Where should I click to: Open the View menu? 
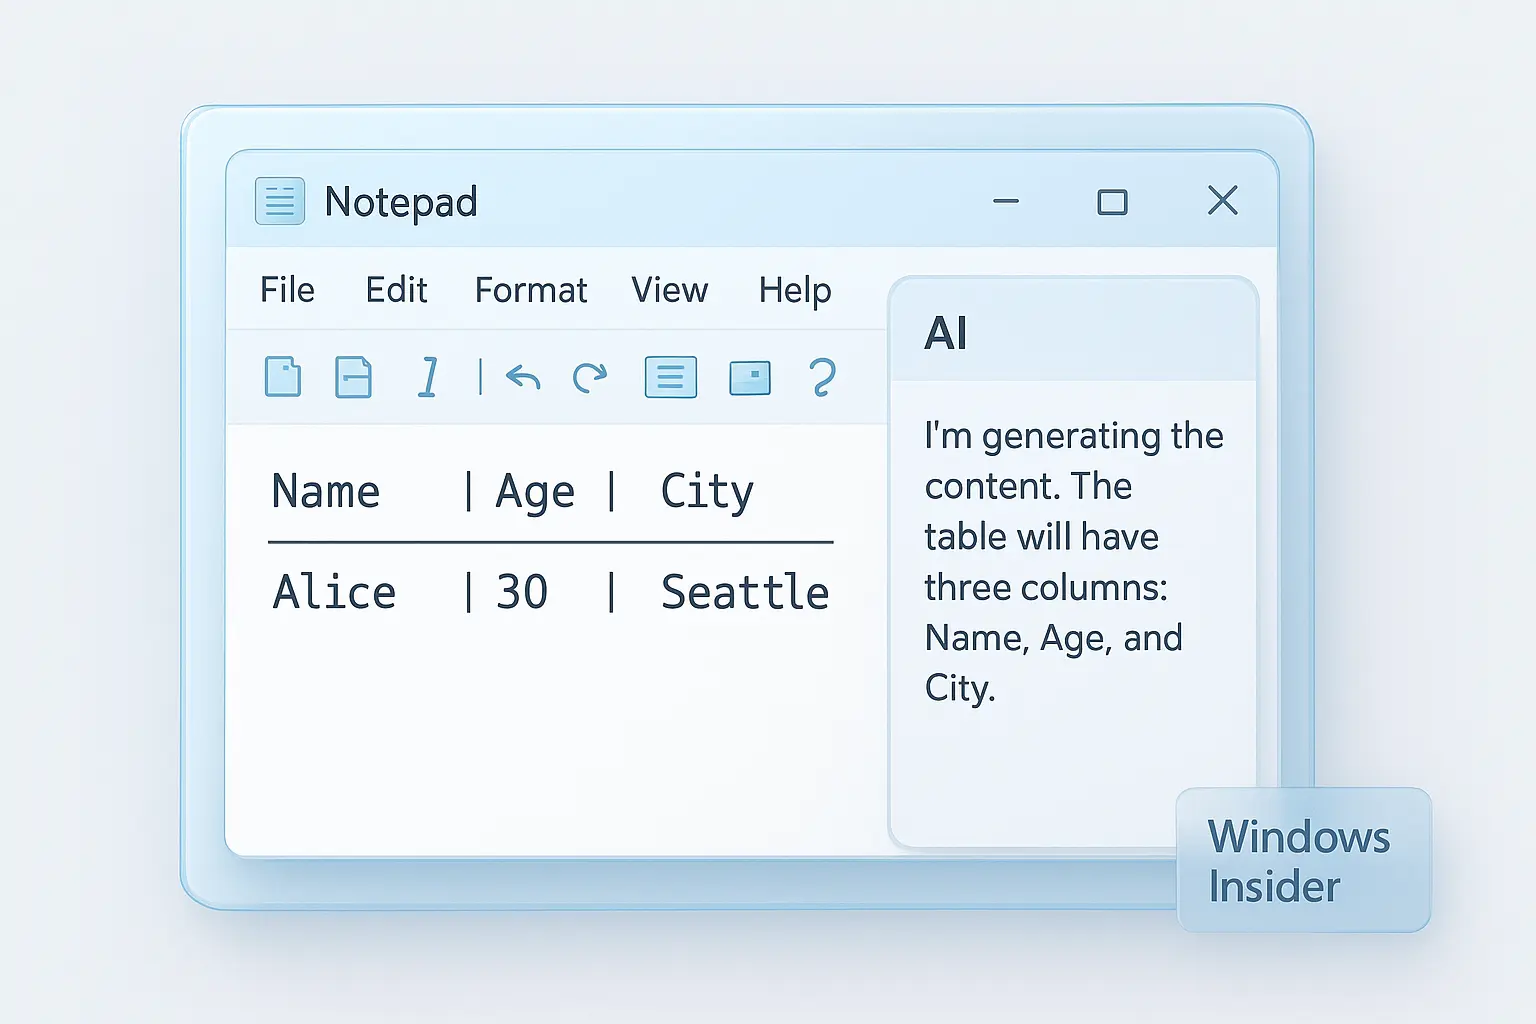(669, 290)
